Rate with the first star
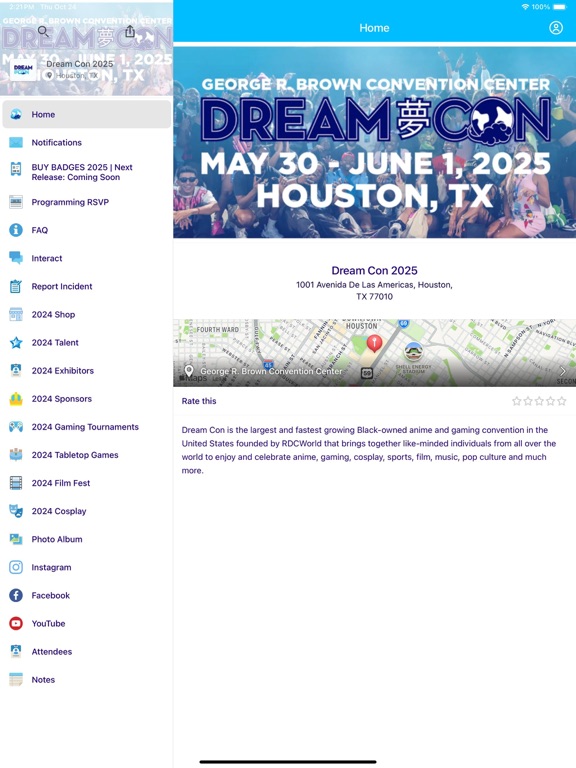576x768 pixels. (x=517, y=401)
